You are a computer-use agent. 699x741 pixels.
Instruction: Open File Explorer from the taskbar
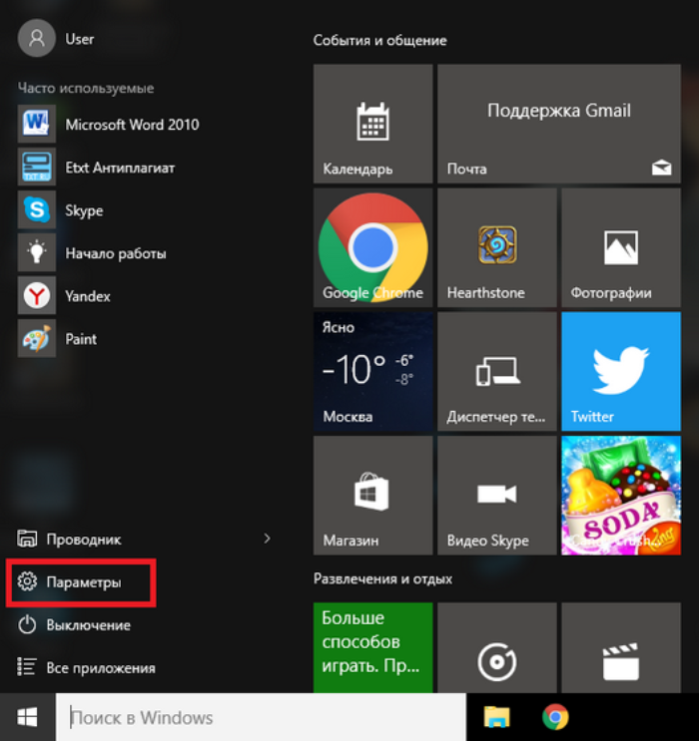coord(497,717)
